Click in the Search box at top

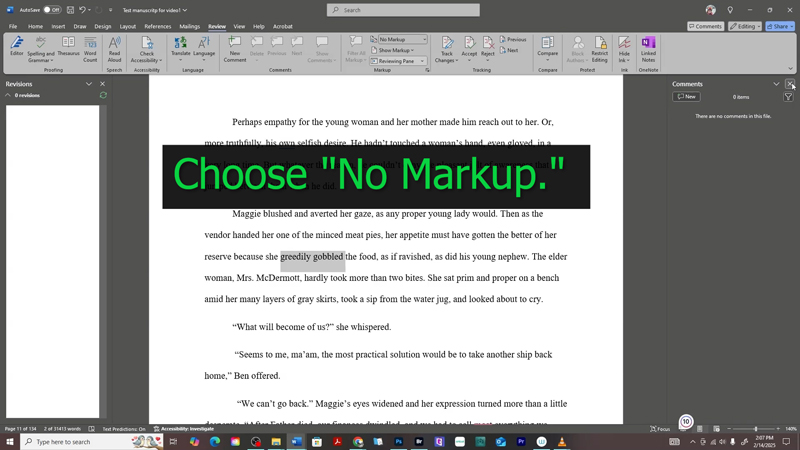tap(403, 10)
